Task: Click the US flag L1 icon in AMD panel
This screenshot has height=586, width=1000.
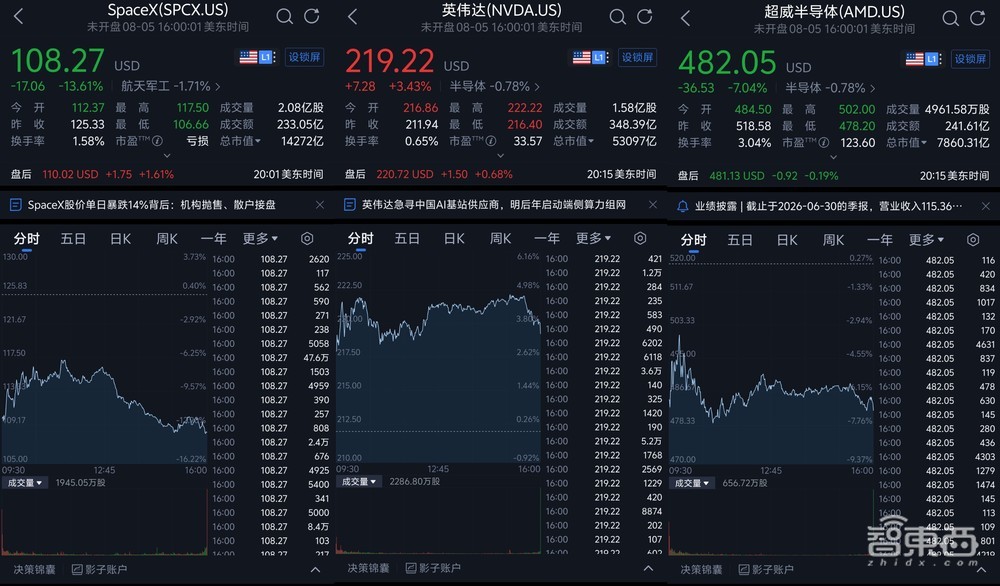Action: [923, 59]
